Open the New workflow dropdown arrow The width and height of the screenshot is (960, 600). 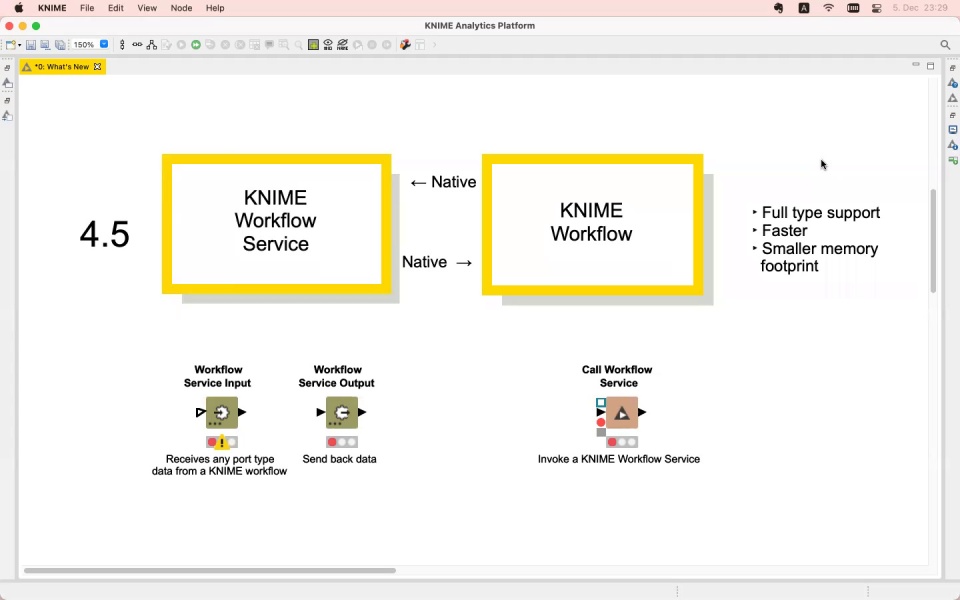click(x=20, y=45)
